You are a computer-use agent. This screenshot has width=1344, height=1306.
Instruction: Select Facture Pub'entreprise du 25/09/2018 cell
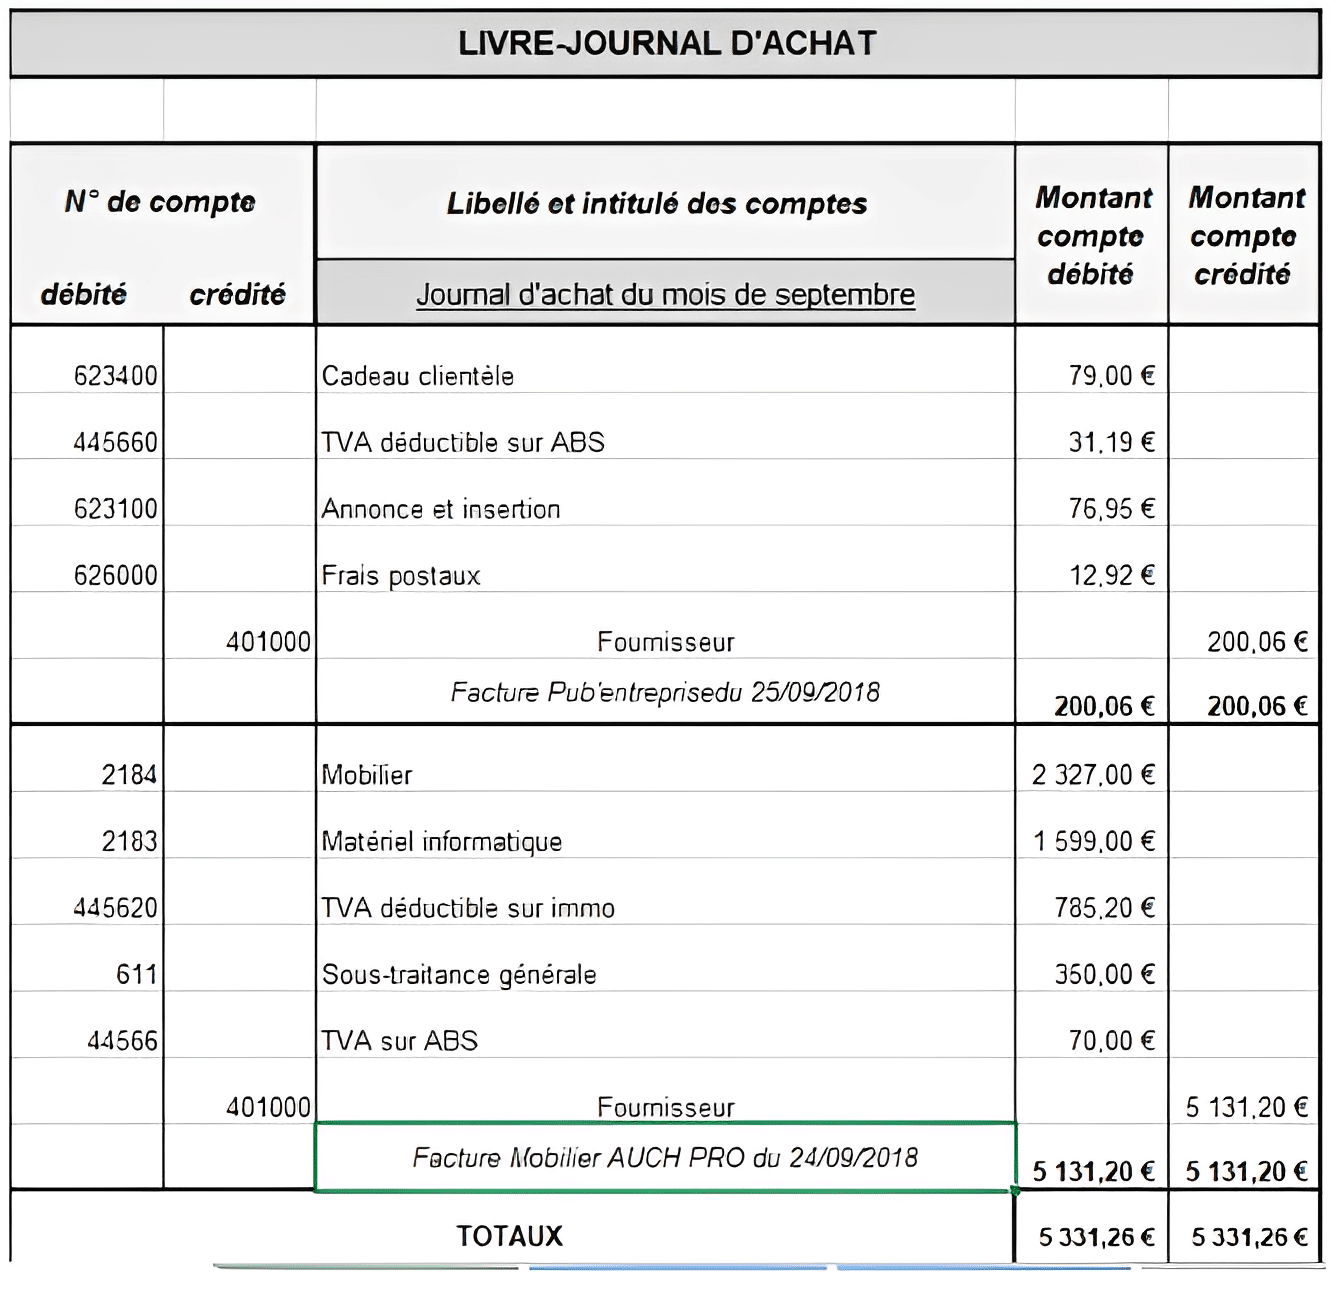click(x=665, y=691)
